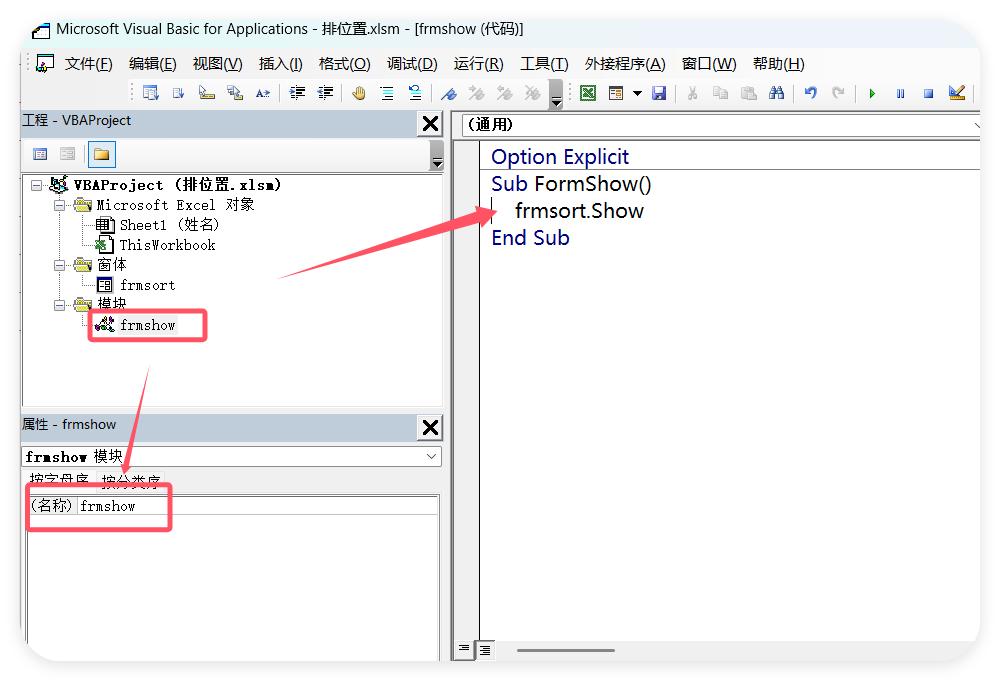The height and width of the screenshot is (680, 999).
Task: Open the 运行(R) menu
Action: point(478,64)
